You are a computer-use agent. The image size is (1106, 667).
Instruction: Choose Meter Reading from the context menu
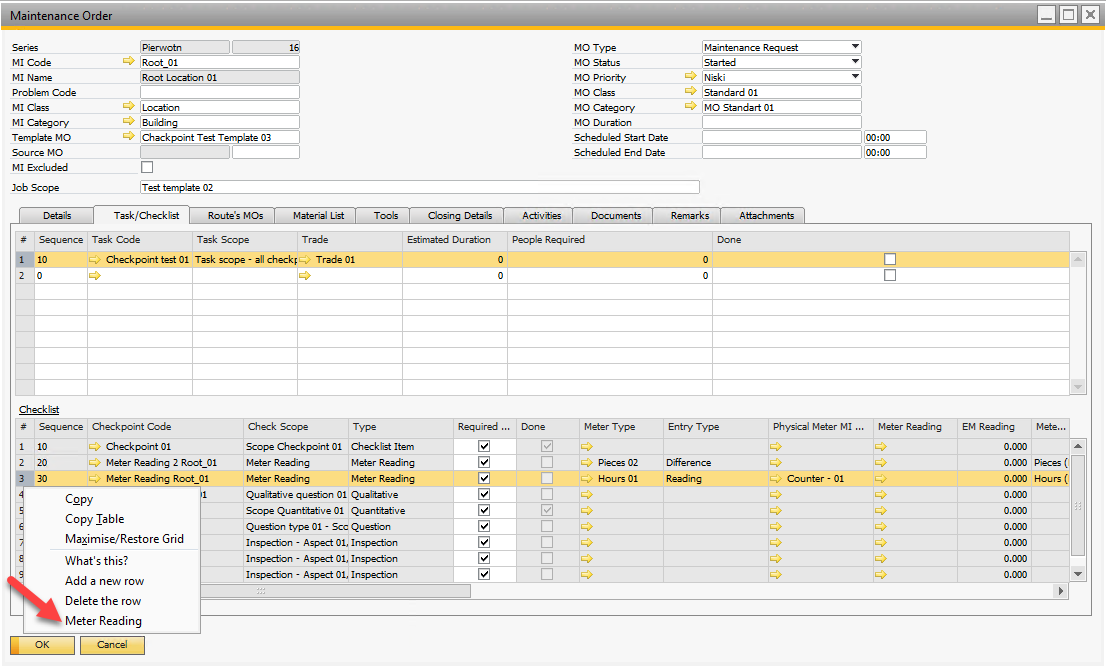[x=103, y=621]
